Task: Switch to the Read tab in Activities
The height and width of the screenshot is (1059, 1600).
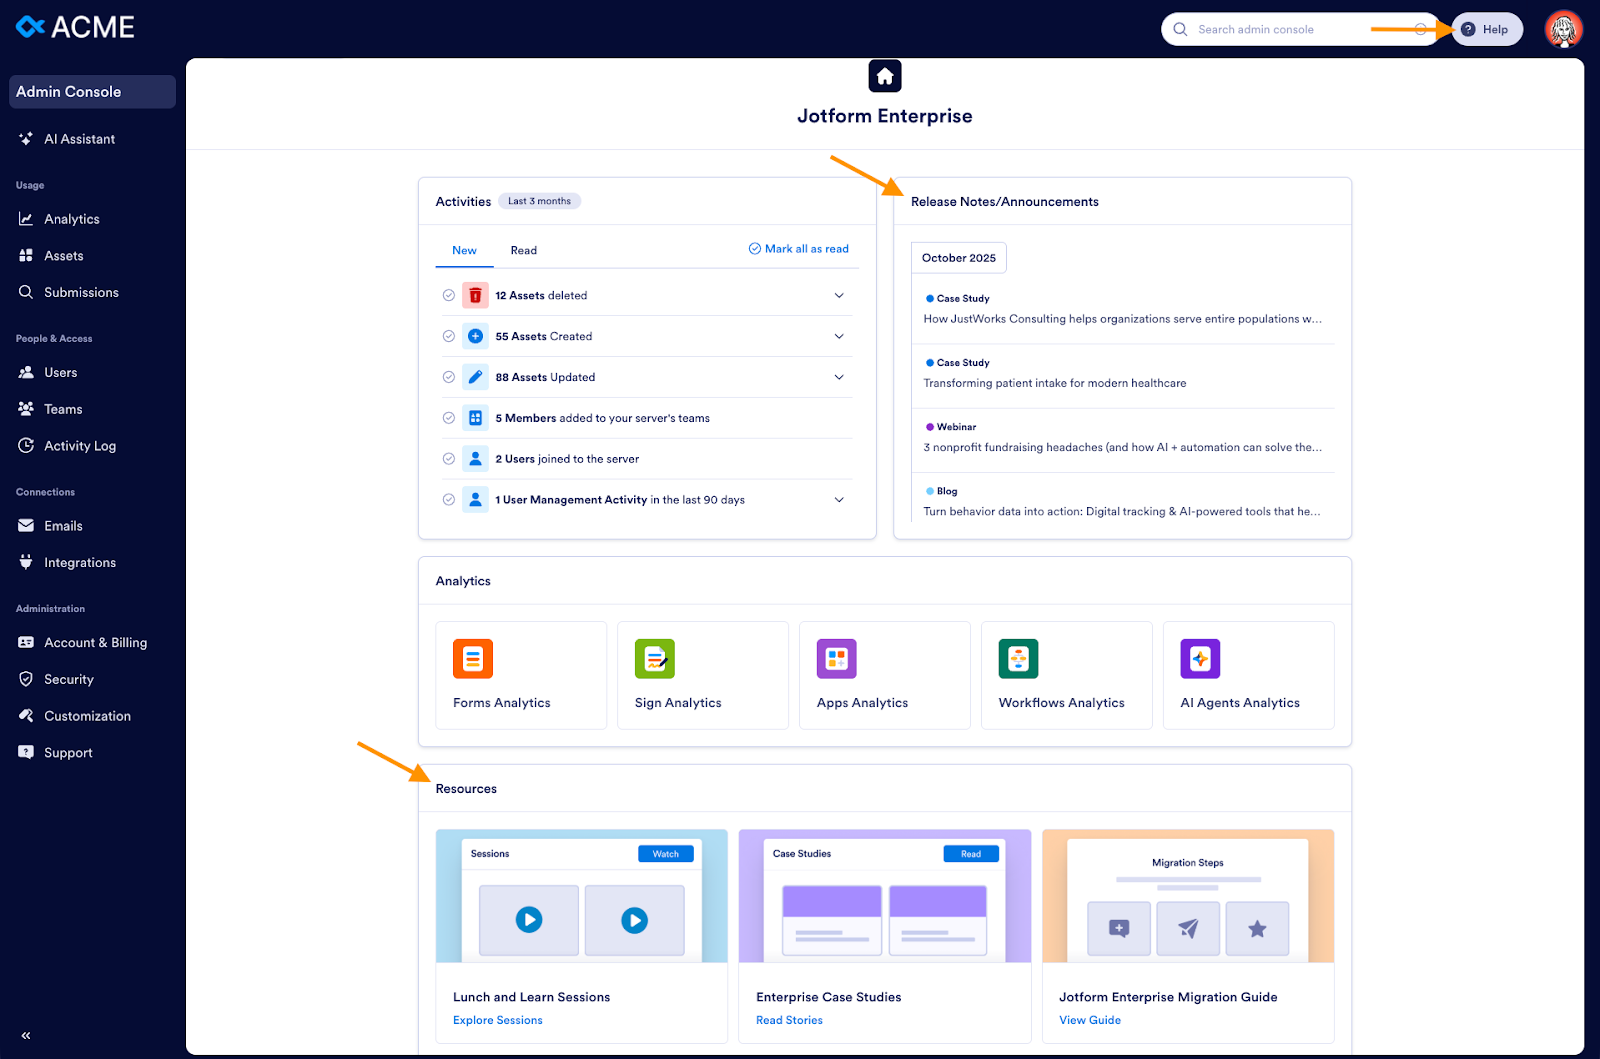Action: point(523,250)
